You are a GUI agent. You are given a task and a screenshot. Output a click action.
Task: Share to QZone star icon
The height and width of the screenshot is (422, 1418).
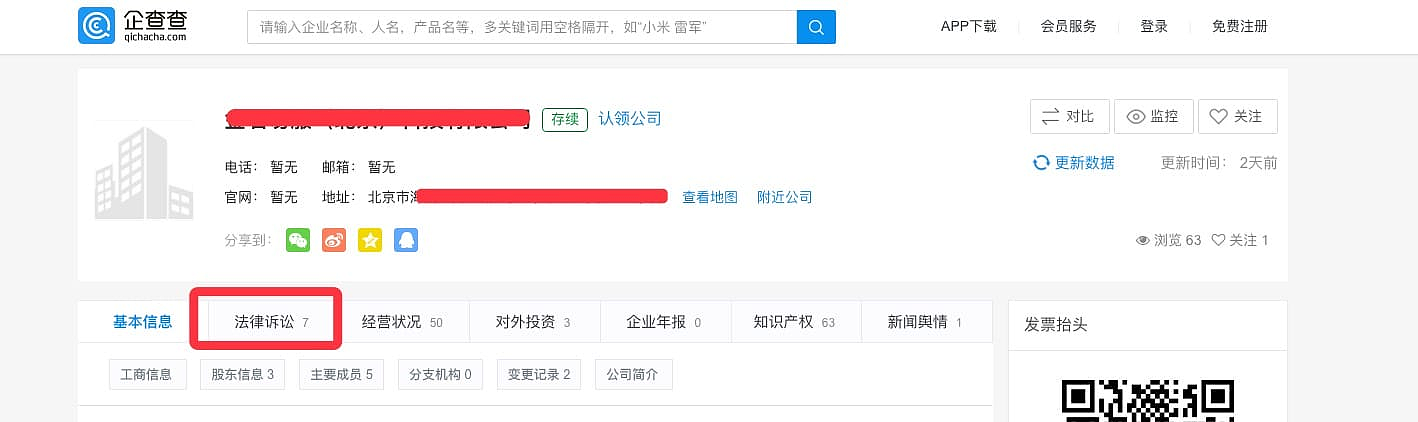tap(370, 240)
